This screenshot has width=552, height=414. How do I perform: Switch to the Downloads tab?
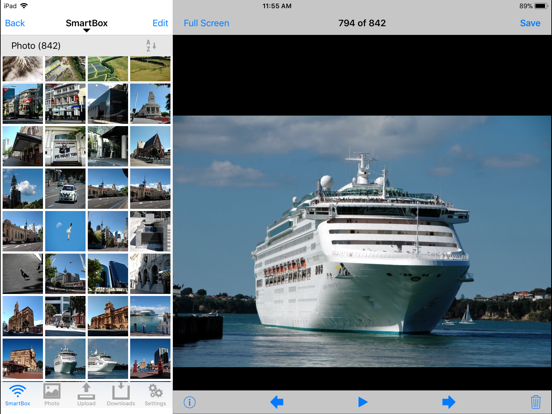(121, 395)
